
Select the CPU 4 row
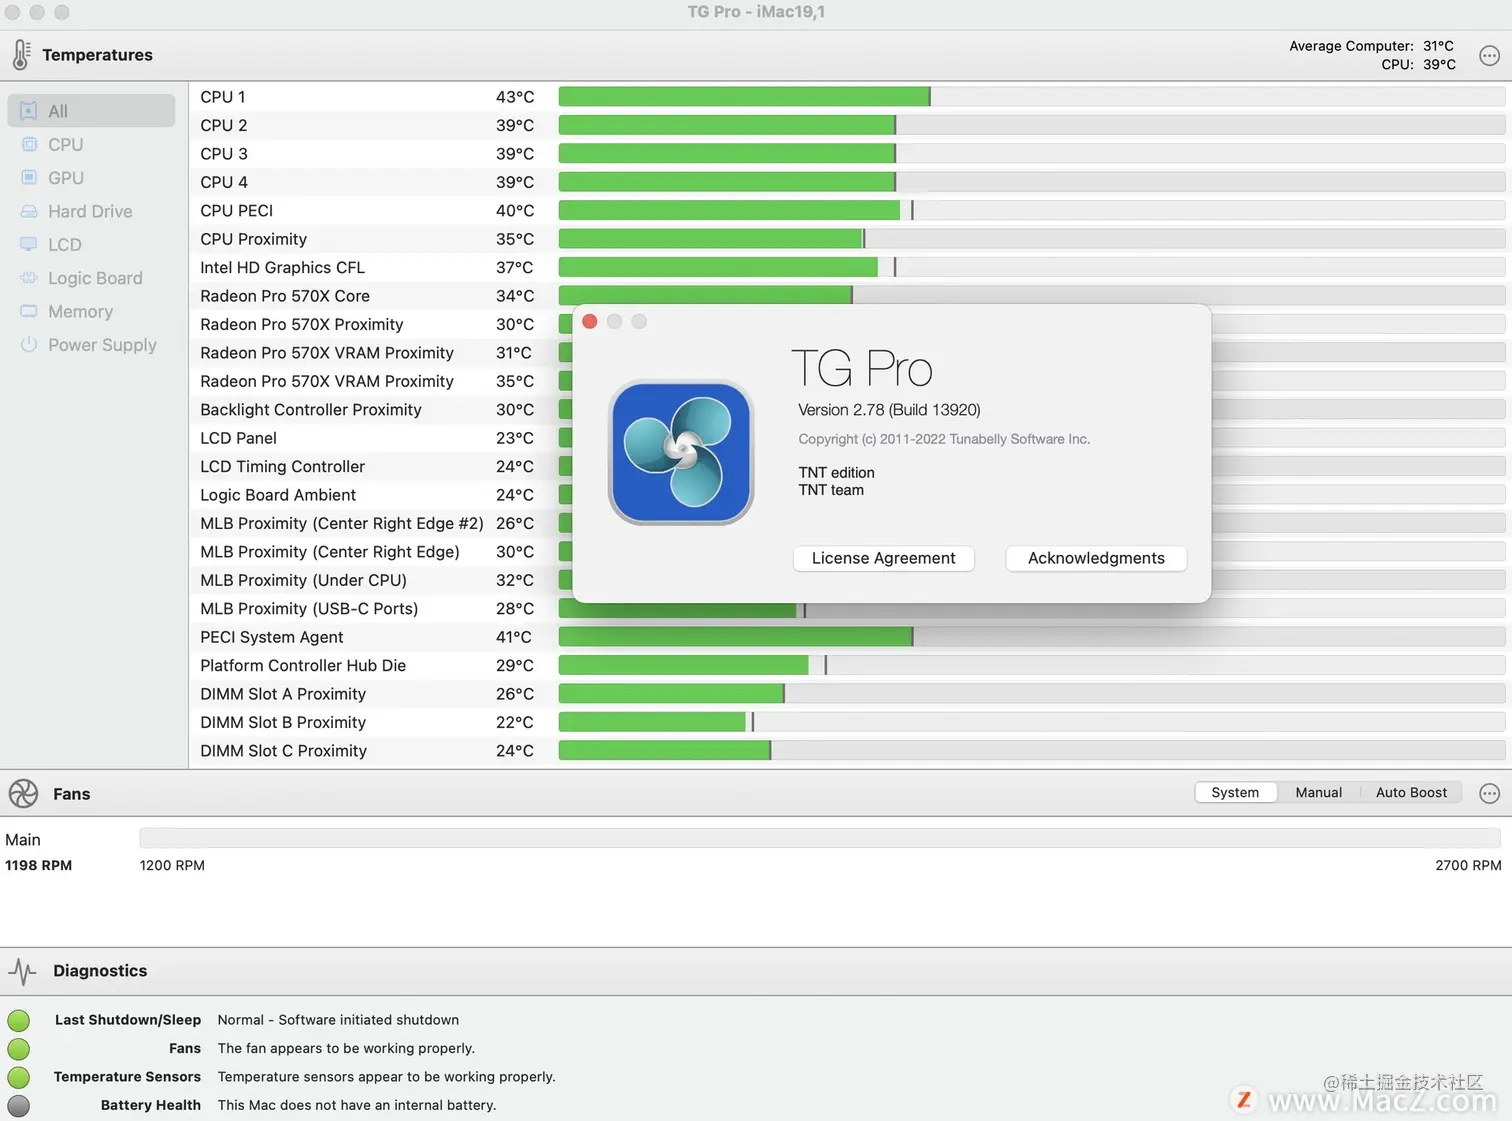[850, 182]
